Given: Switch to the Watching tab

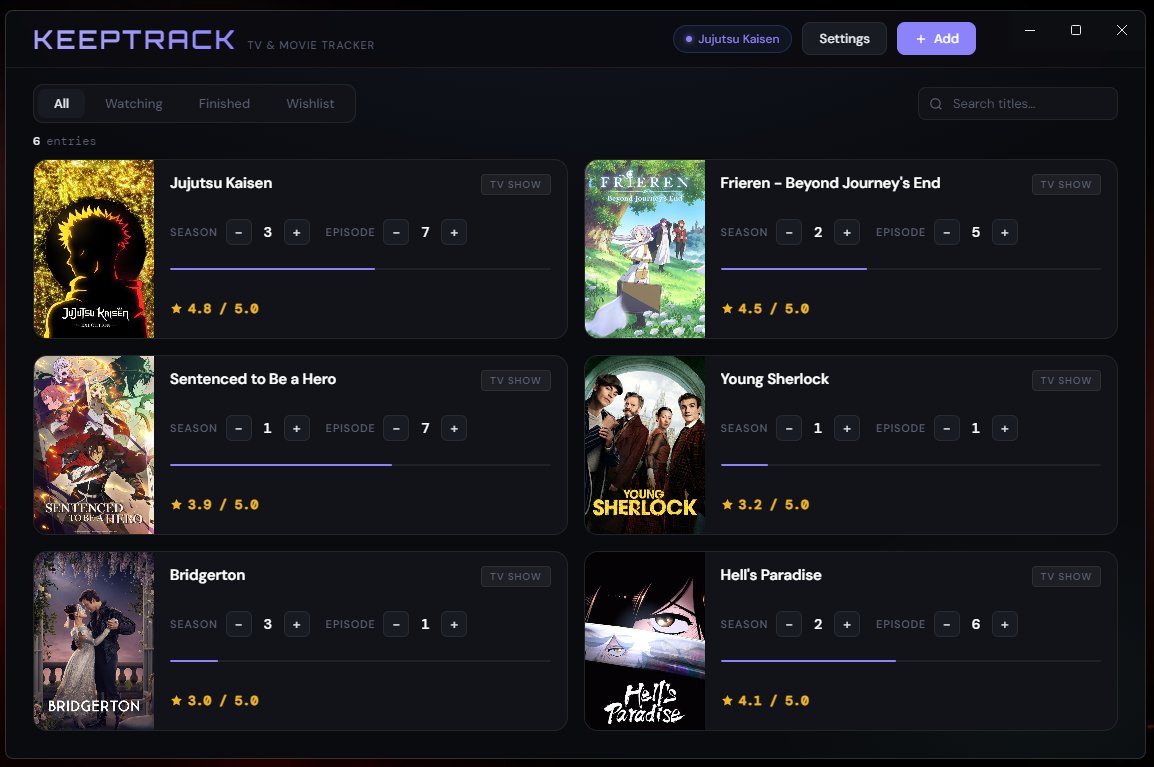Looking at the screenshot, I should click(x=134, y=104).
